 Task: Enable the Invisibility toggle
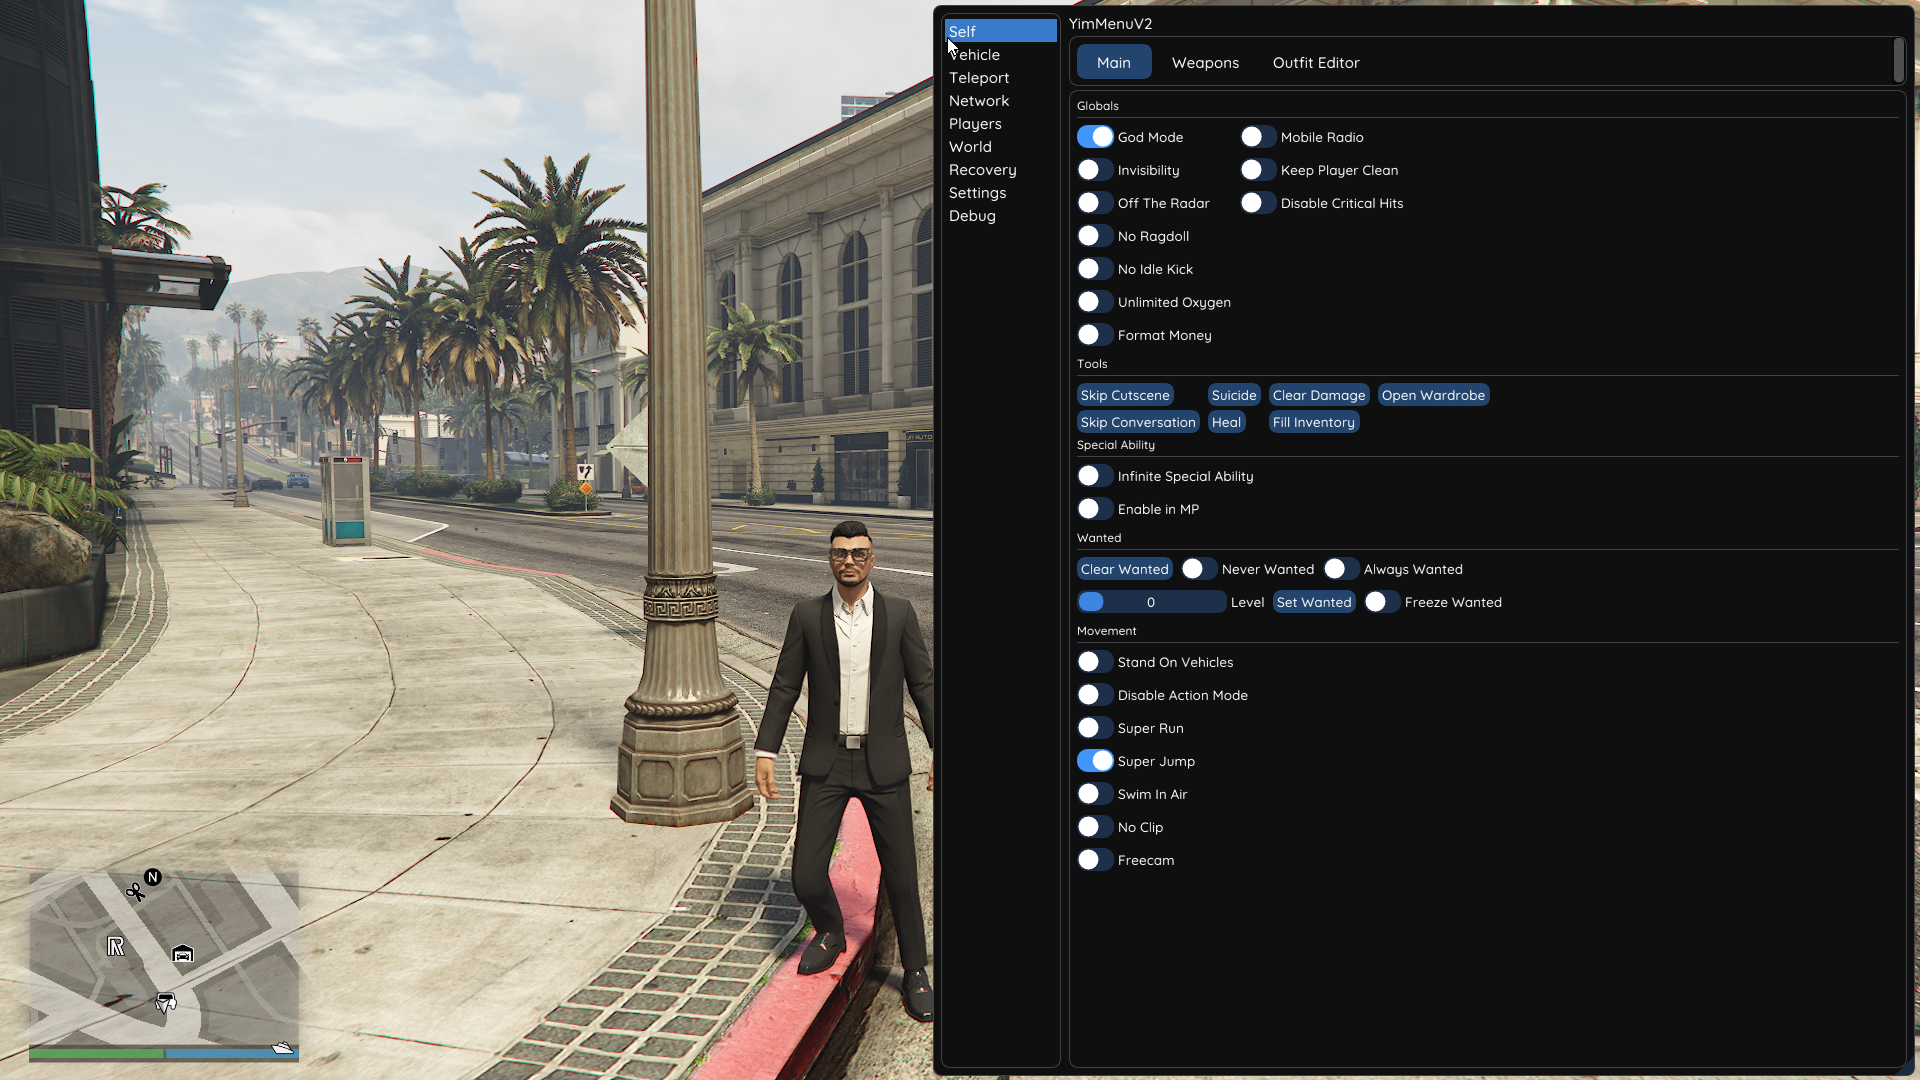pos(1095,170)
